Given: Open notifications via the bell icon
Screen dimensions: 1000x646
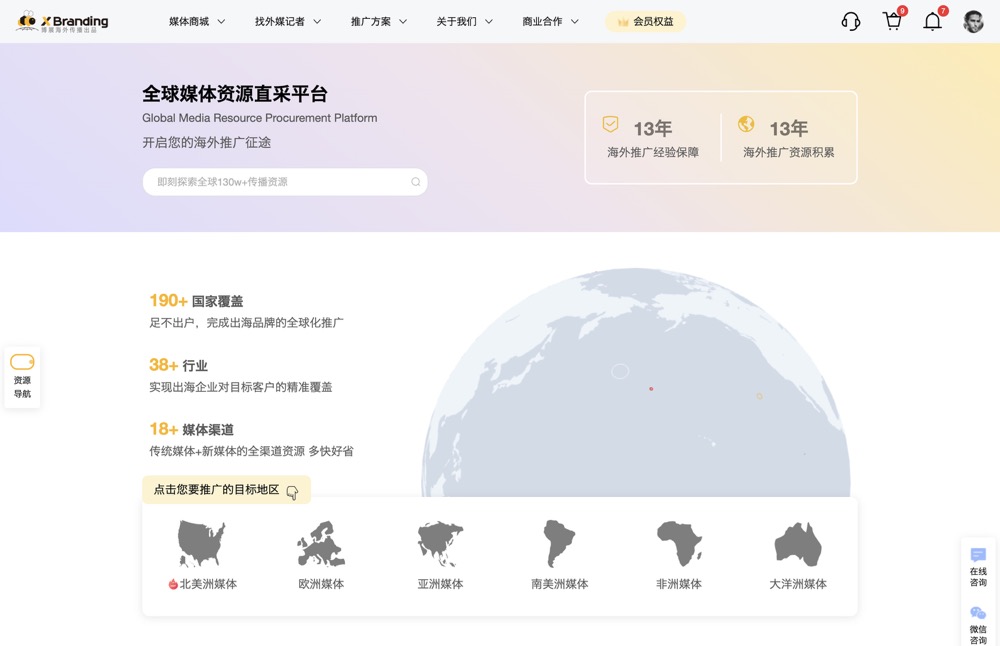Looking at the screenshot, I should (x=932, y=20).
